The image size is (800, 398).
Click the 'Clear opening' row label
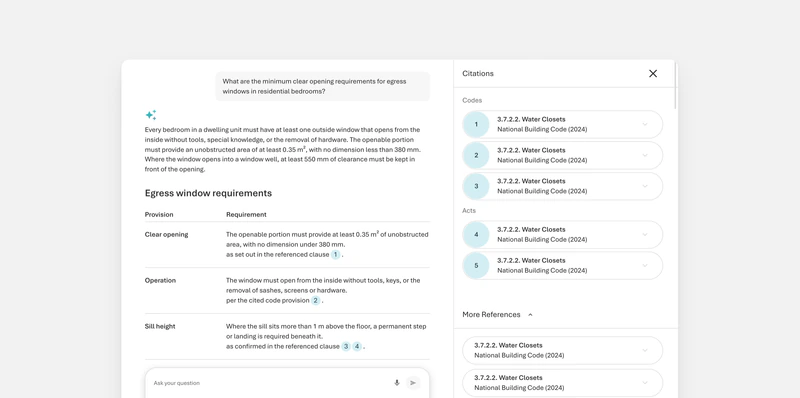(x=166, y=235)
